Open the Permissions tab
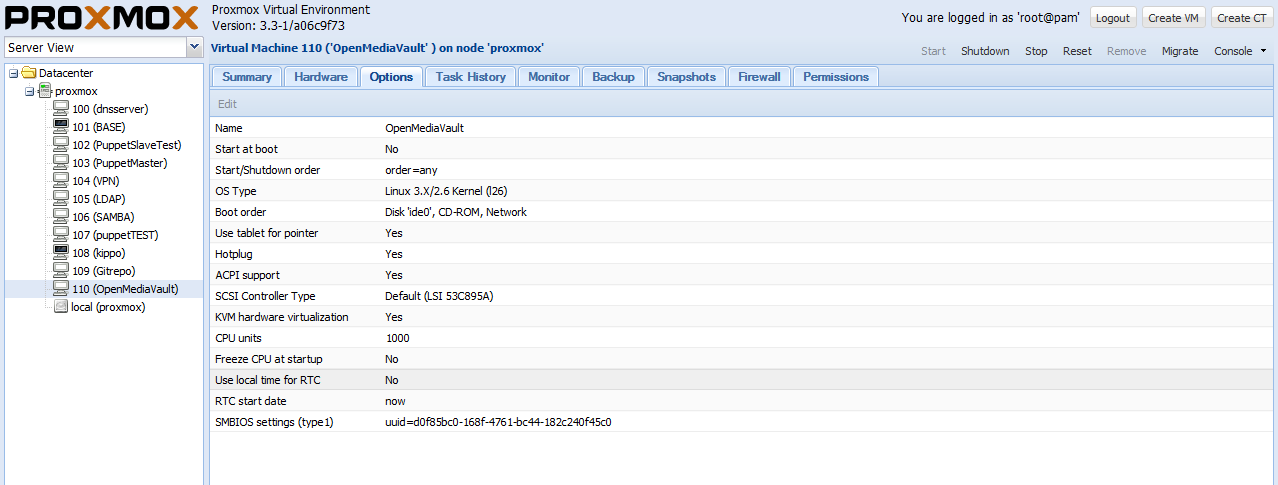Screen dimensions: 1278x485 point(836,77)
